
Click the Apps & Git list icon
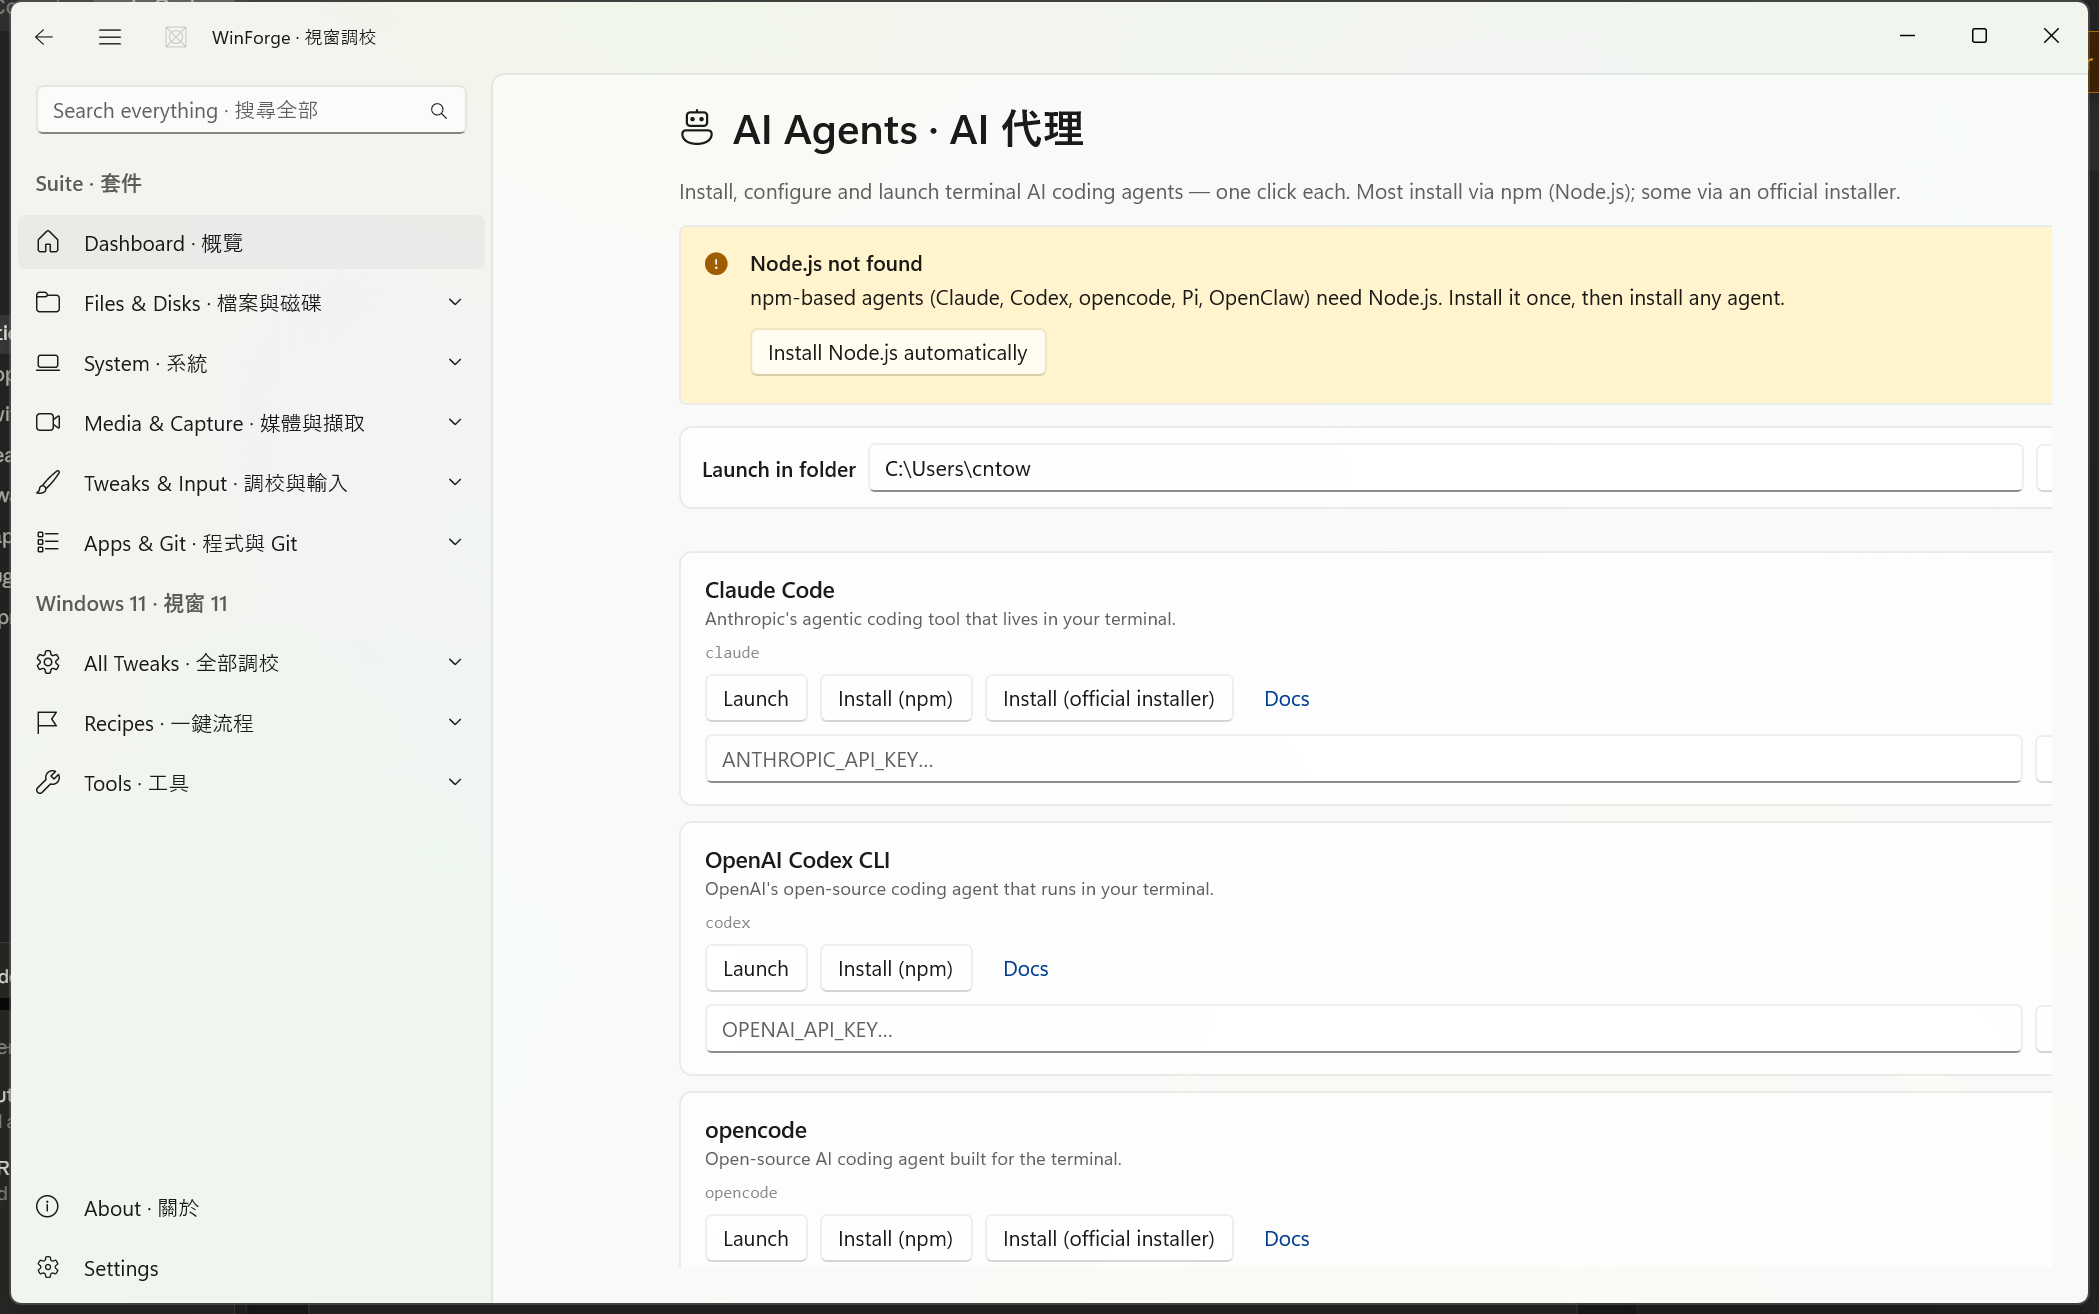48,543
